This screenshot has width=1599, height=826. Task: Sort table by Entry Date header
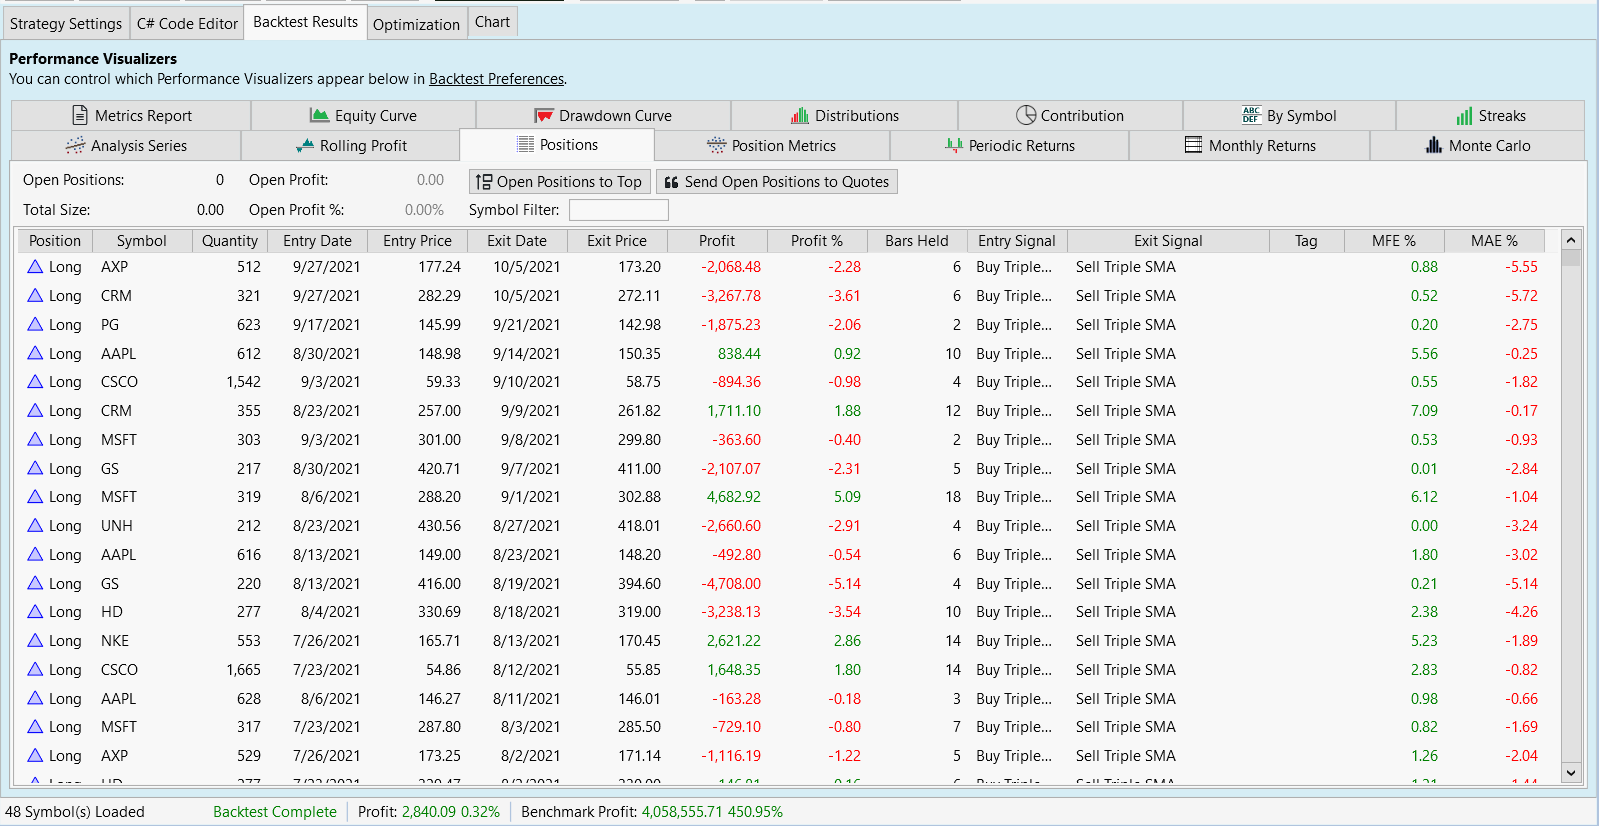click(317, 241)
